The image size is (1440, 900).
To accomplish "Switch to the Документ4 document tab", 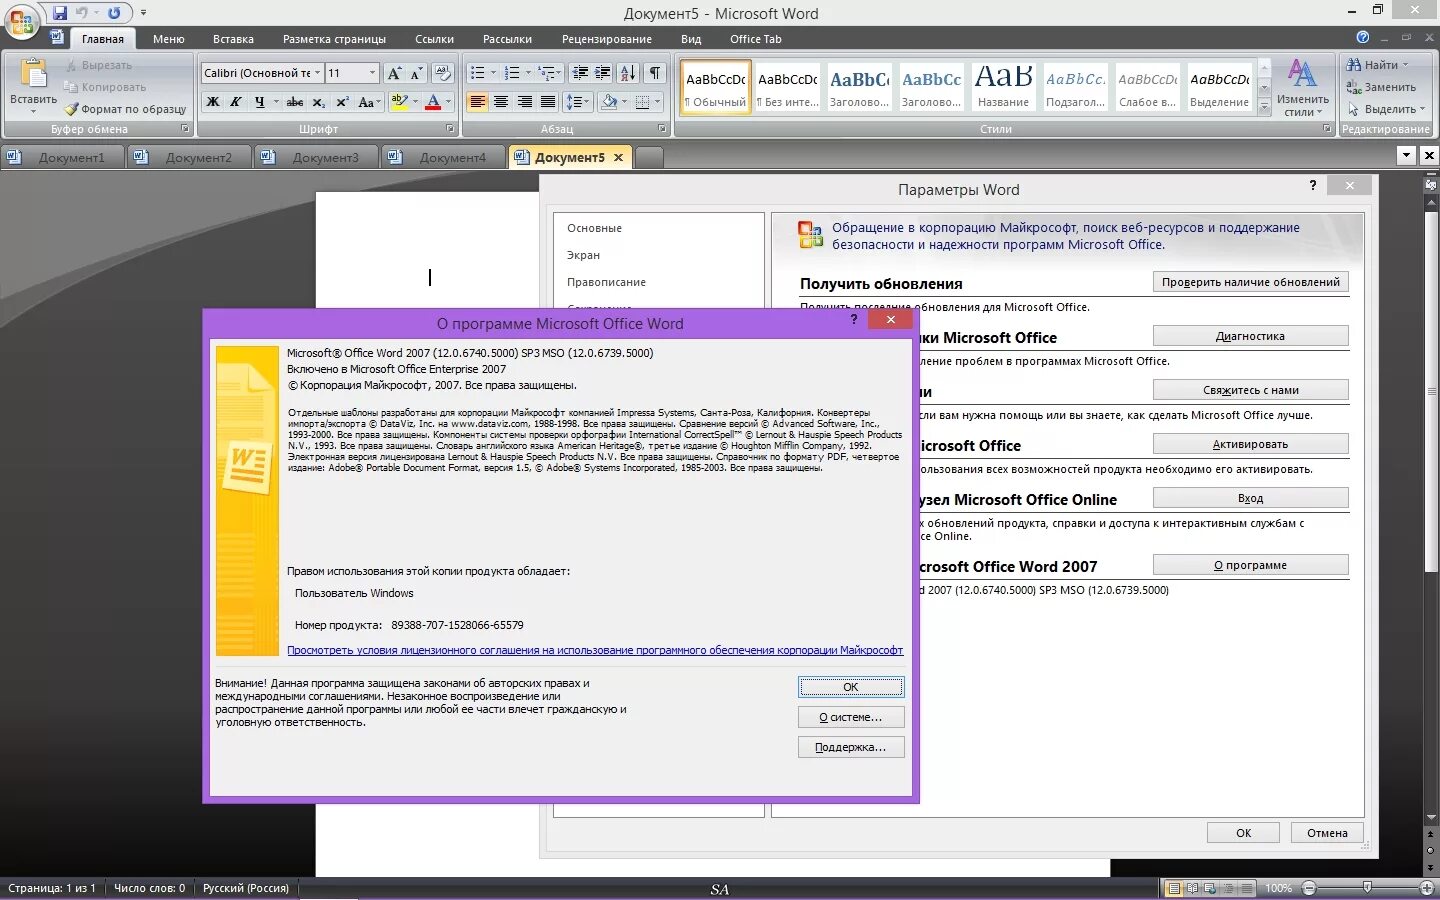I will [x=444, y=157].
